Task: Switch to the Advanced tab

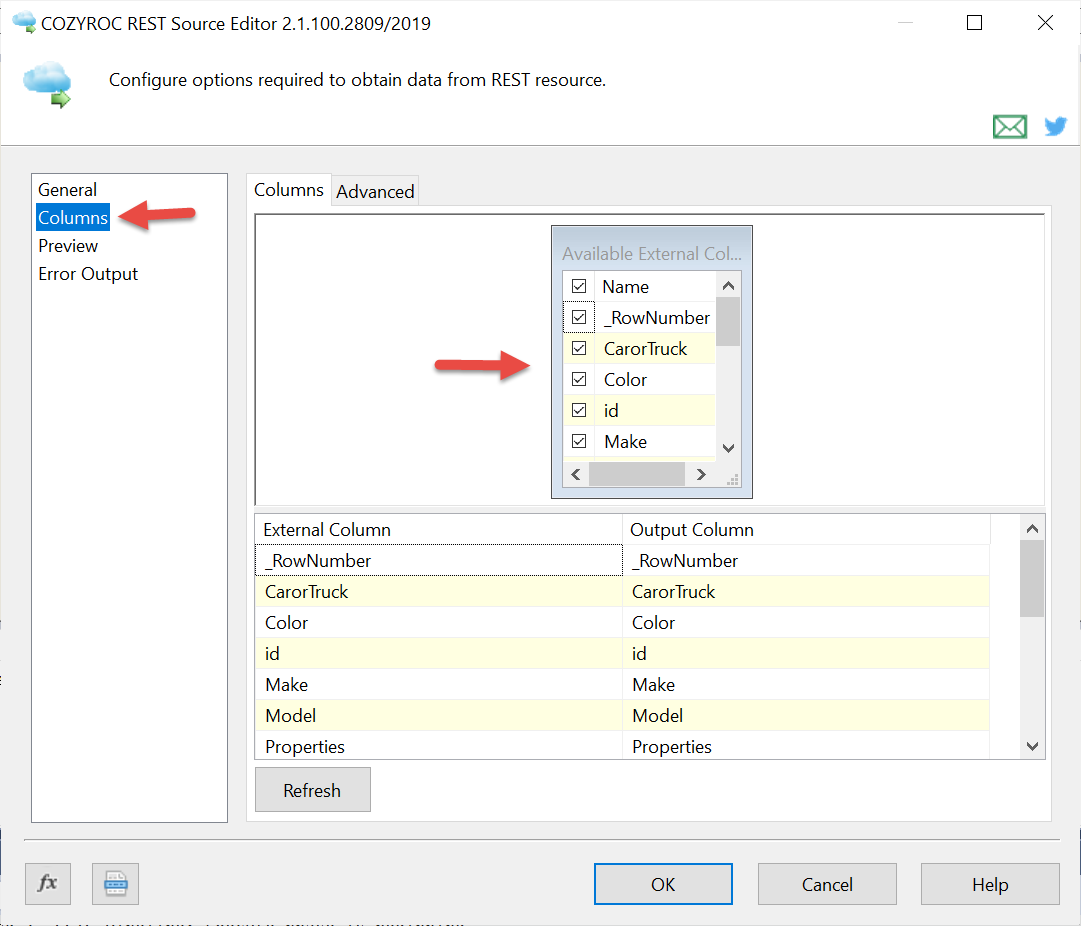Action: click(x=375, y=191)
